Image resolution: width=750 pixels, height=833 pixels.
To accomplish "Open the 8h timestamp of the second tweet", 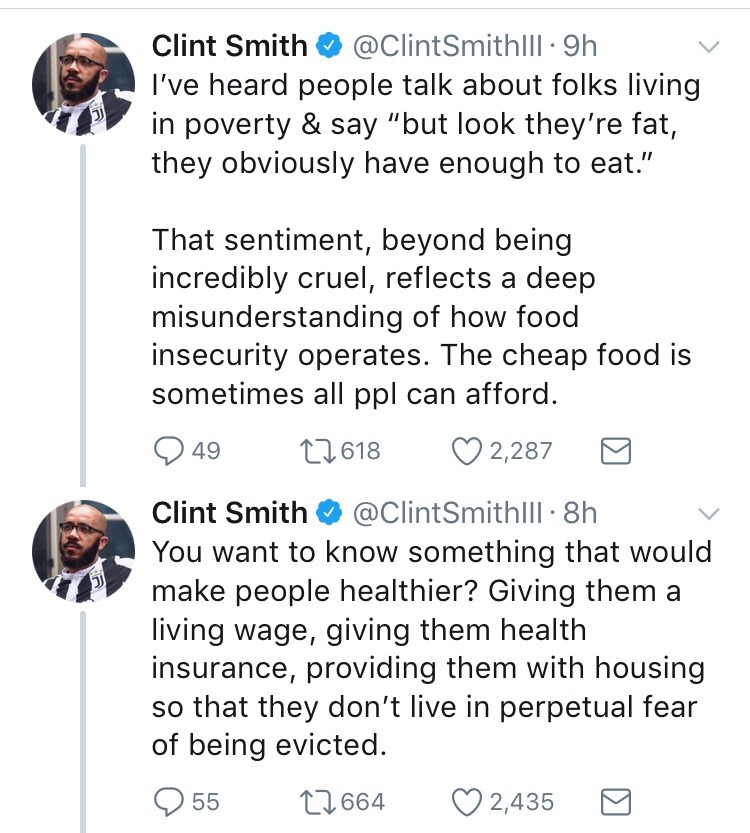I will pos(581,513).
